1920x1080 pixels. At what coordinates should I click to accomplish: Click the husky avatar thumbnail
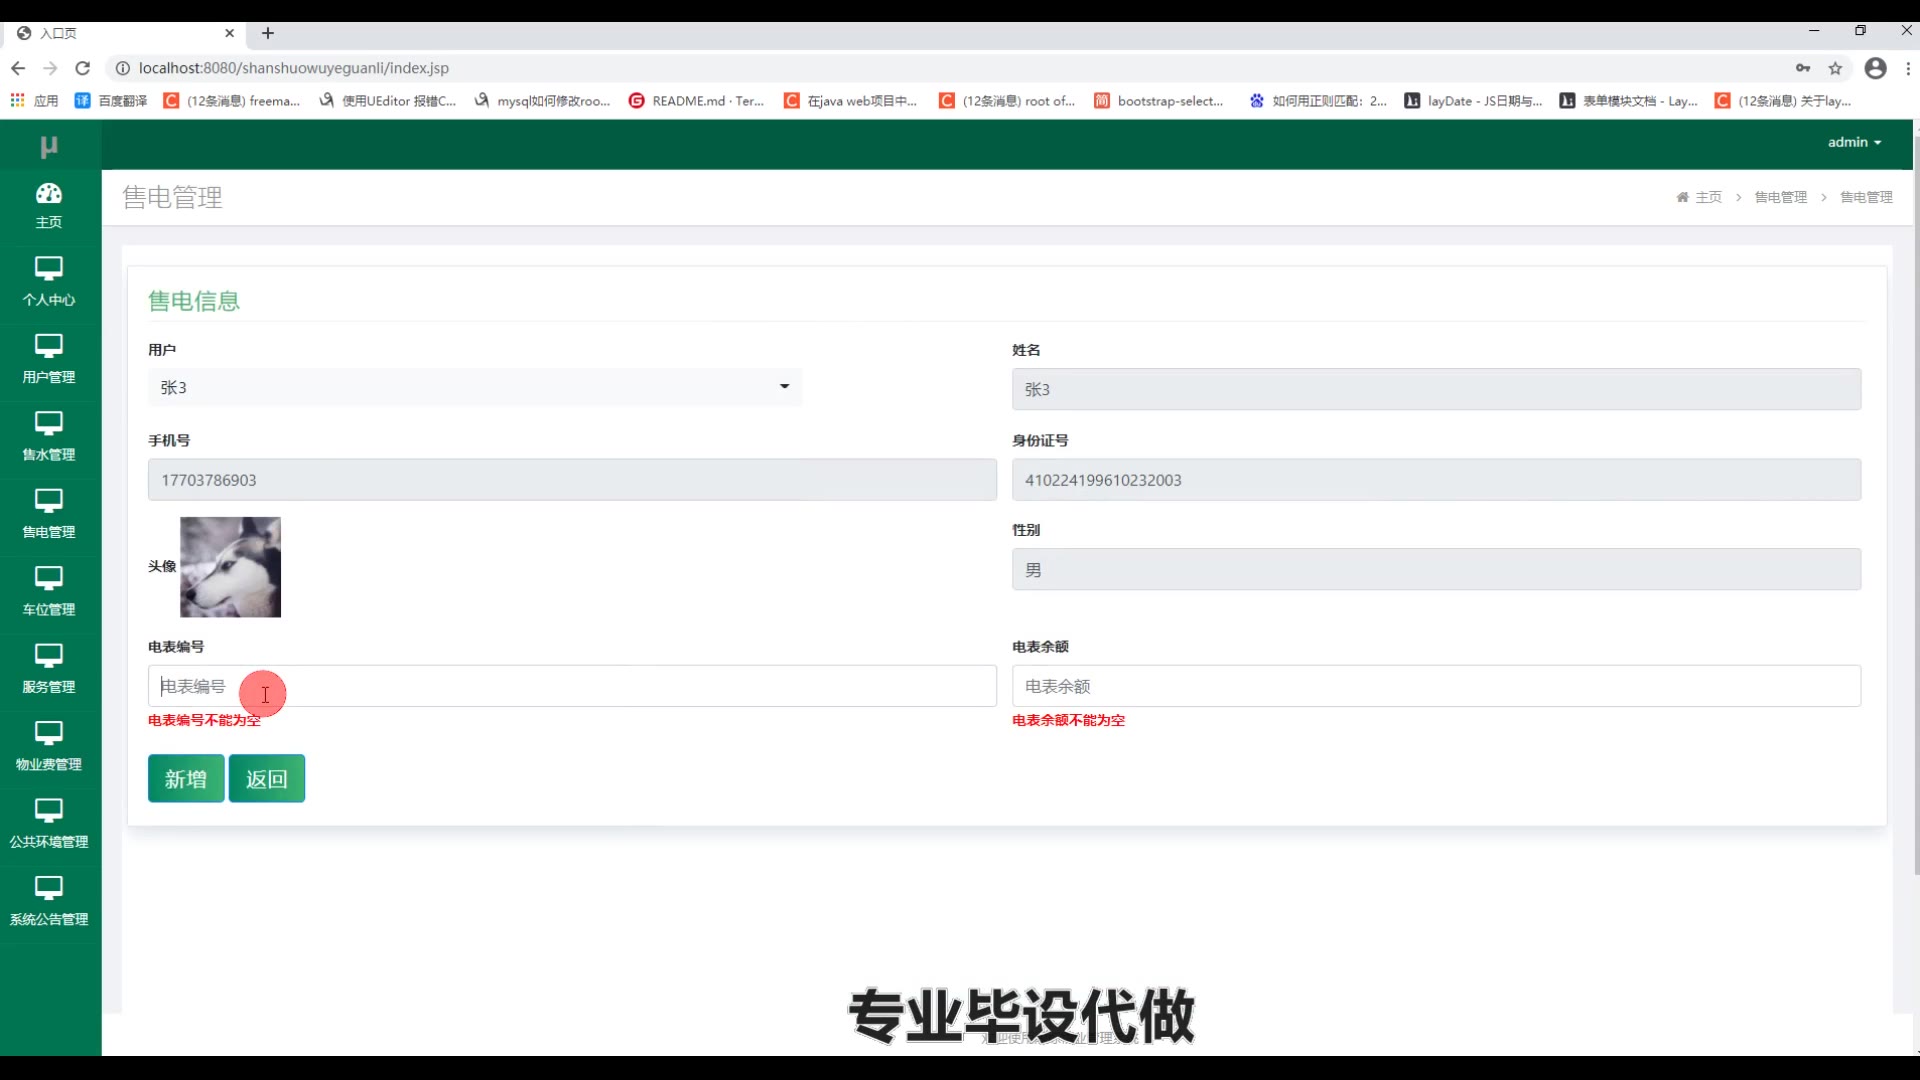(x=230, y=567)
